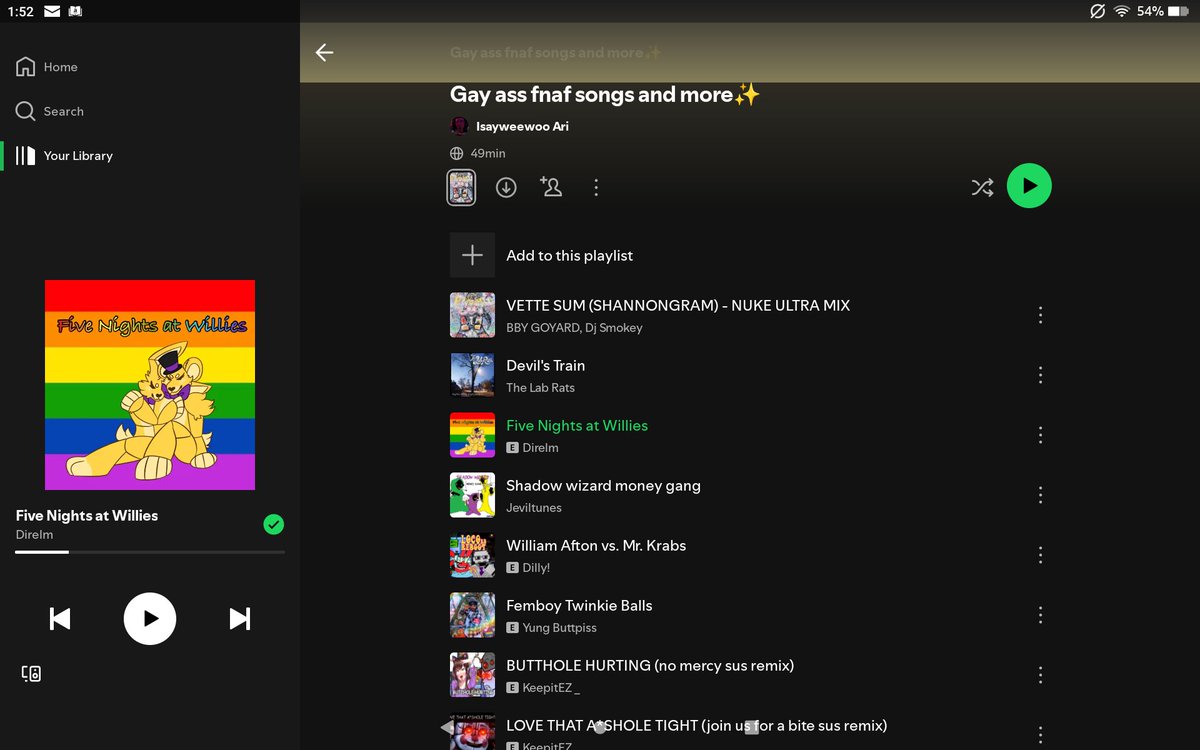Open now playing rainbow album cover
This screenshot has height=750, width=1200.
coord(150,385)
